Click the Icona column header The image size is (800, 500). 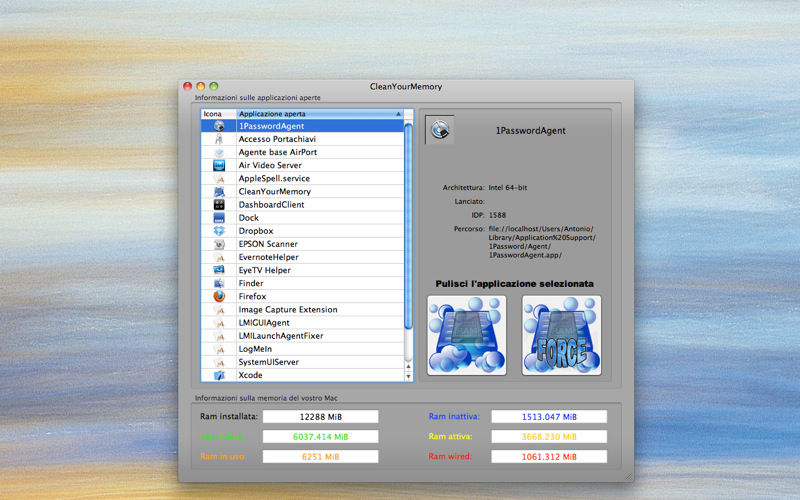(218, 114)
